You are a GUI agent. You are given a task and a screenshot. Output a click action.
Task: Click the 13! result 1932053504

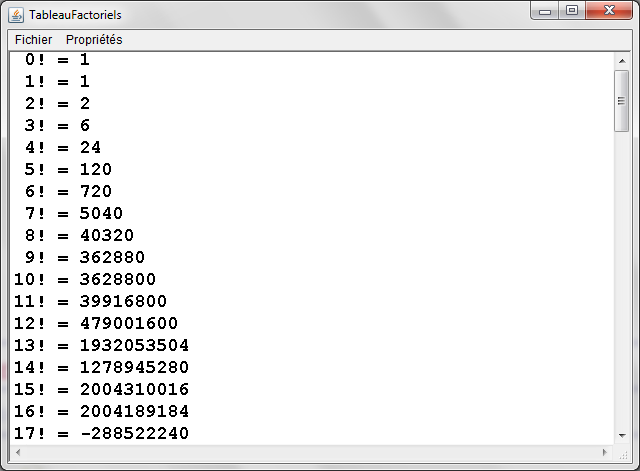coord(134,345)
